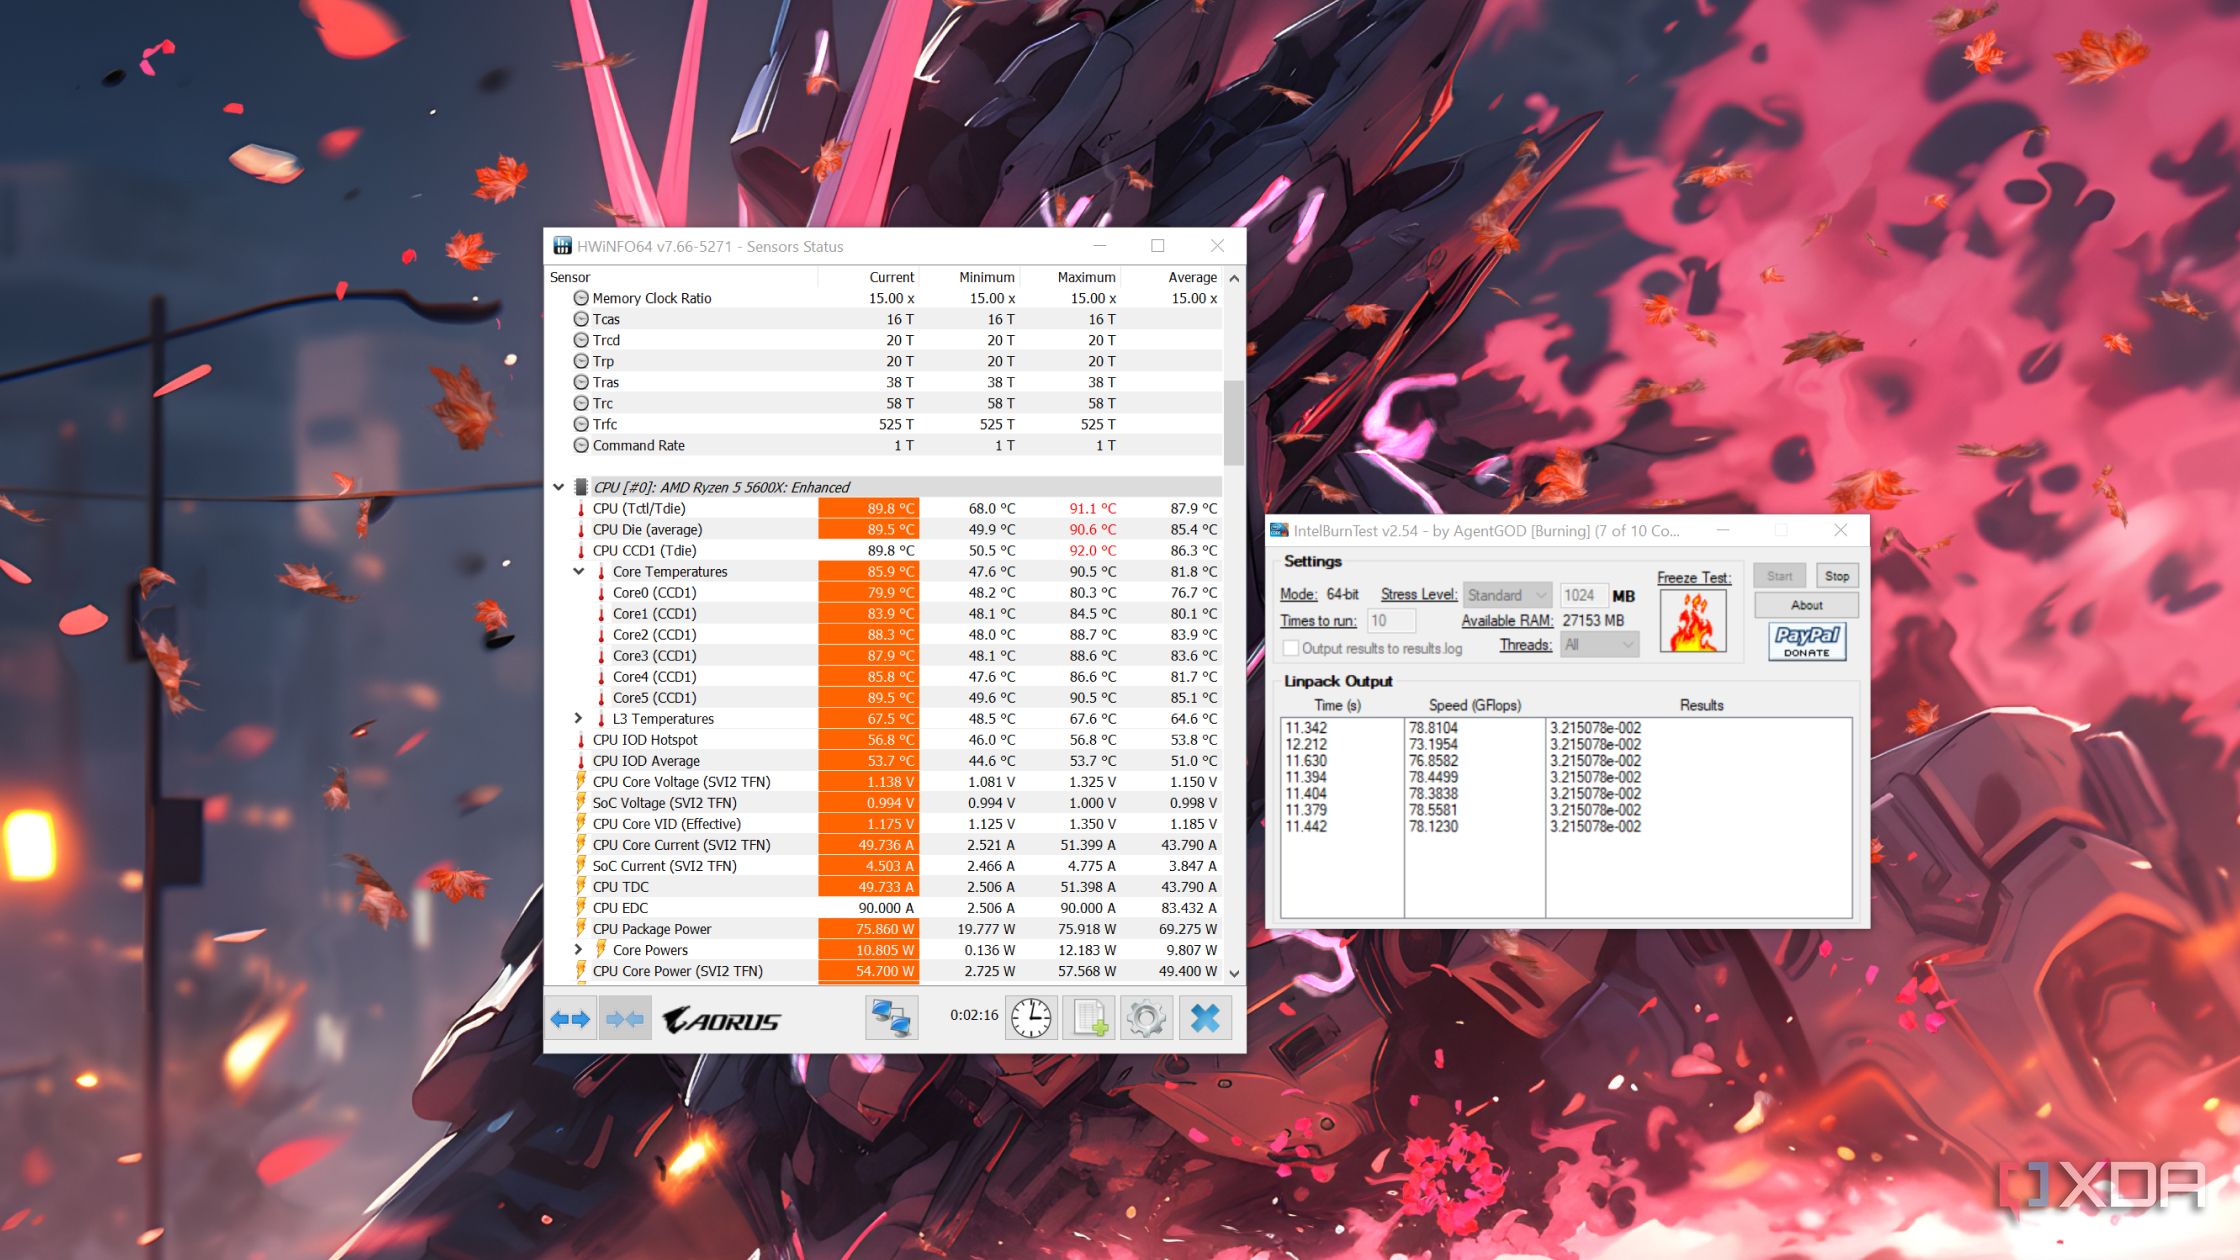Select the Core5 (CCD1) temperature row

pos(883,697)
